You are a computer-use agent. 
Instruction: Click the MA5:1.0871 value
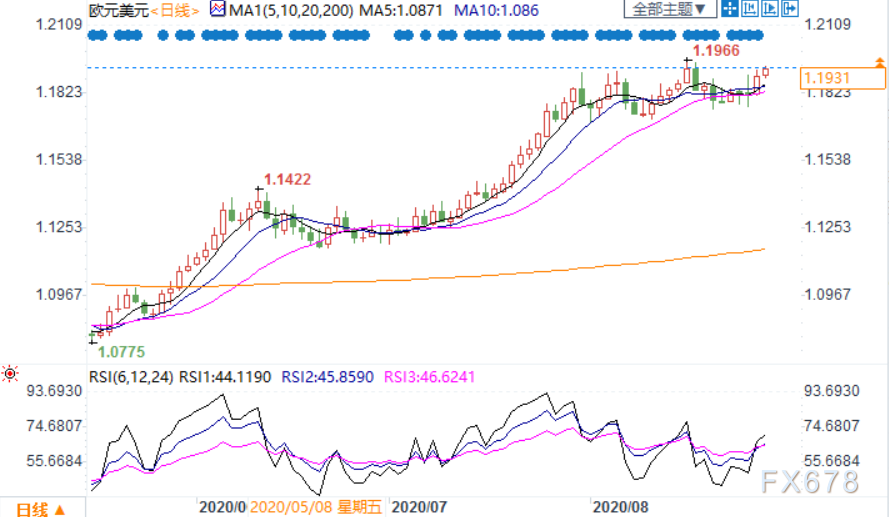coord(401,10)
